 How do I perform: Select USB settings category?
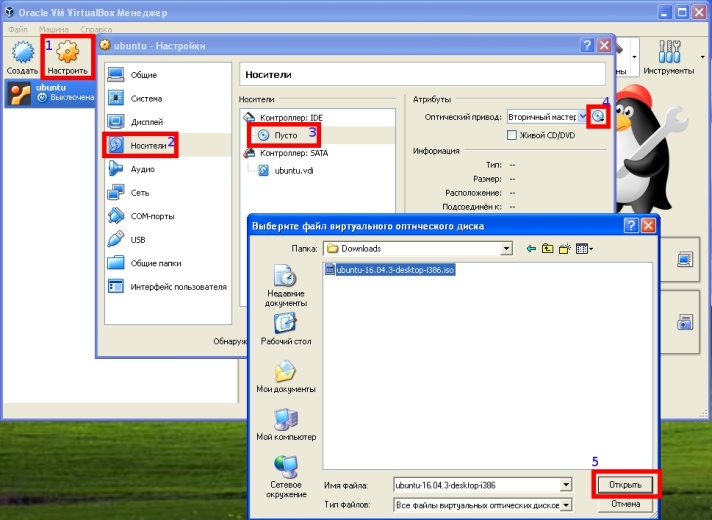pos(168,240)
